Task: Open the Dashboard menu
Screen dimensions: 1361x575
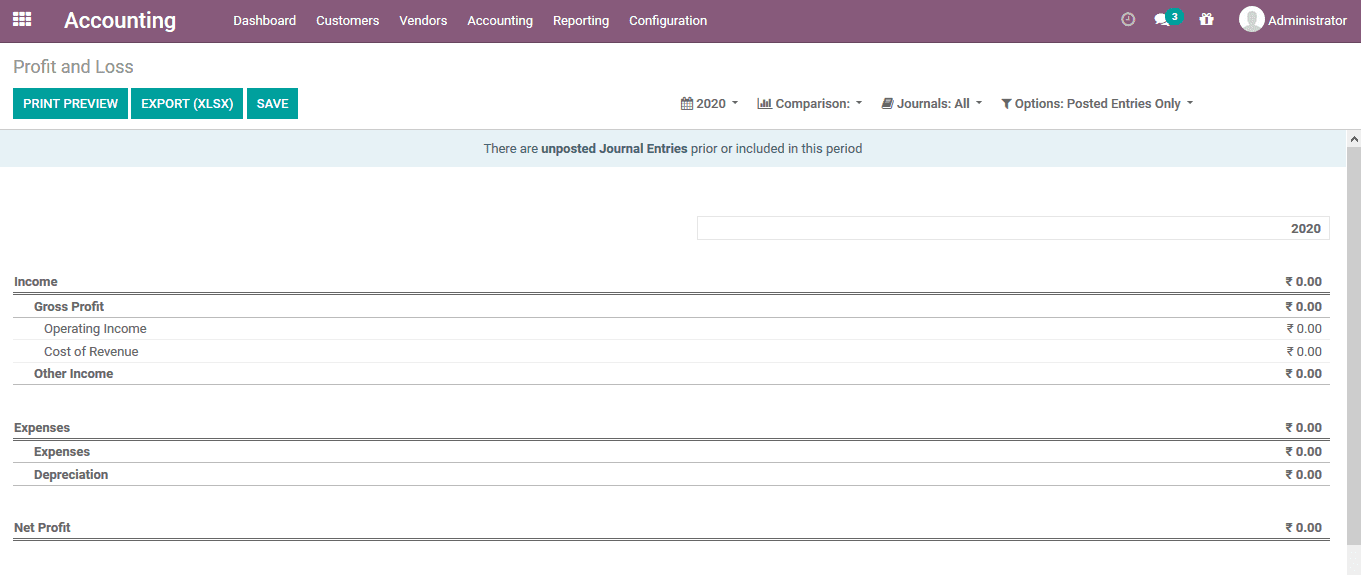Action: pos(265,20)
